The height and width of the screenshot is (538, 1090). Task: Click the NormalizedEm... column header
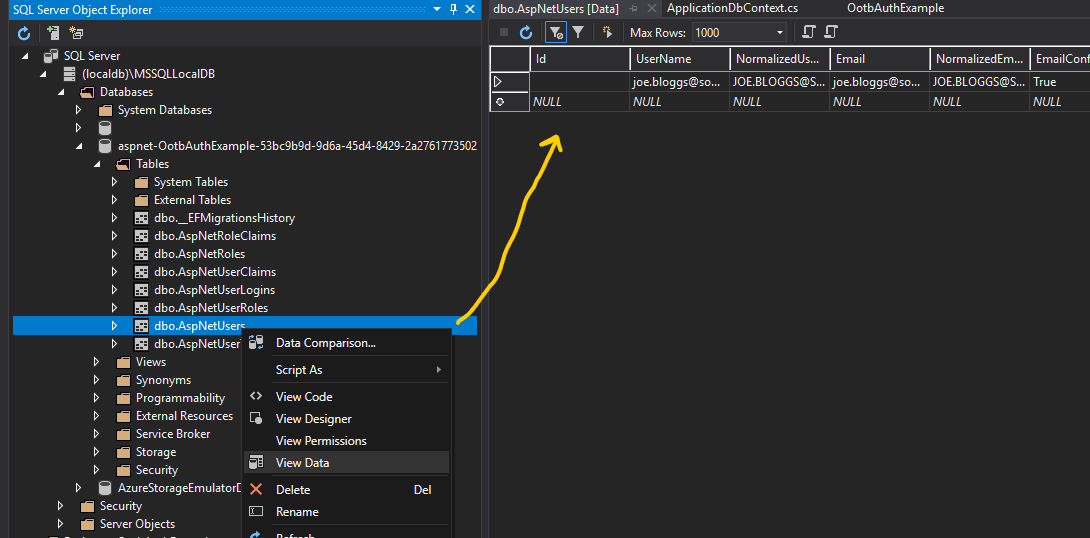[x=980, y=59]
